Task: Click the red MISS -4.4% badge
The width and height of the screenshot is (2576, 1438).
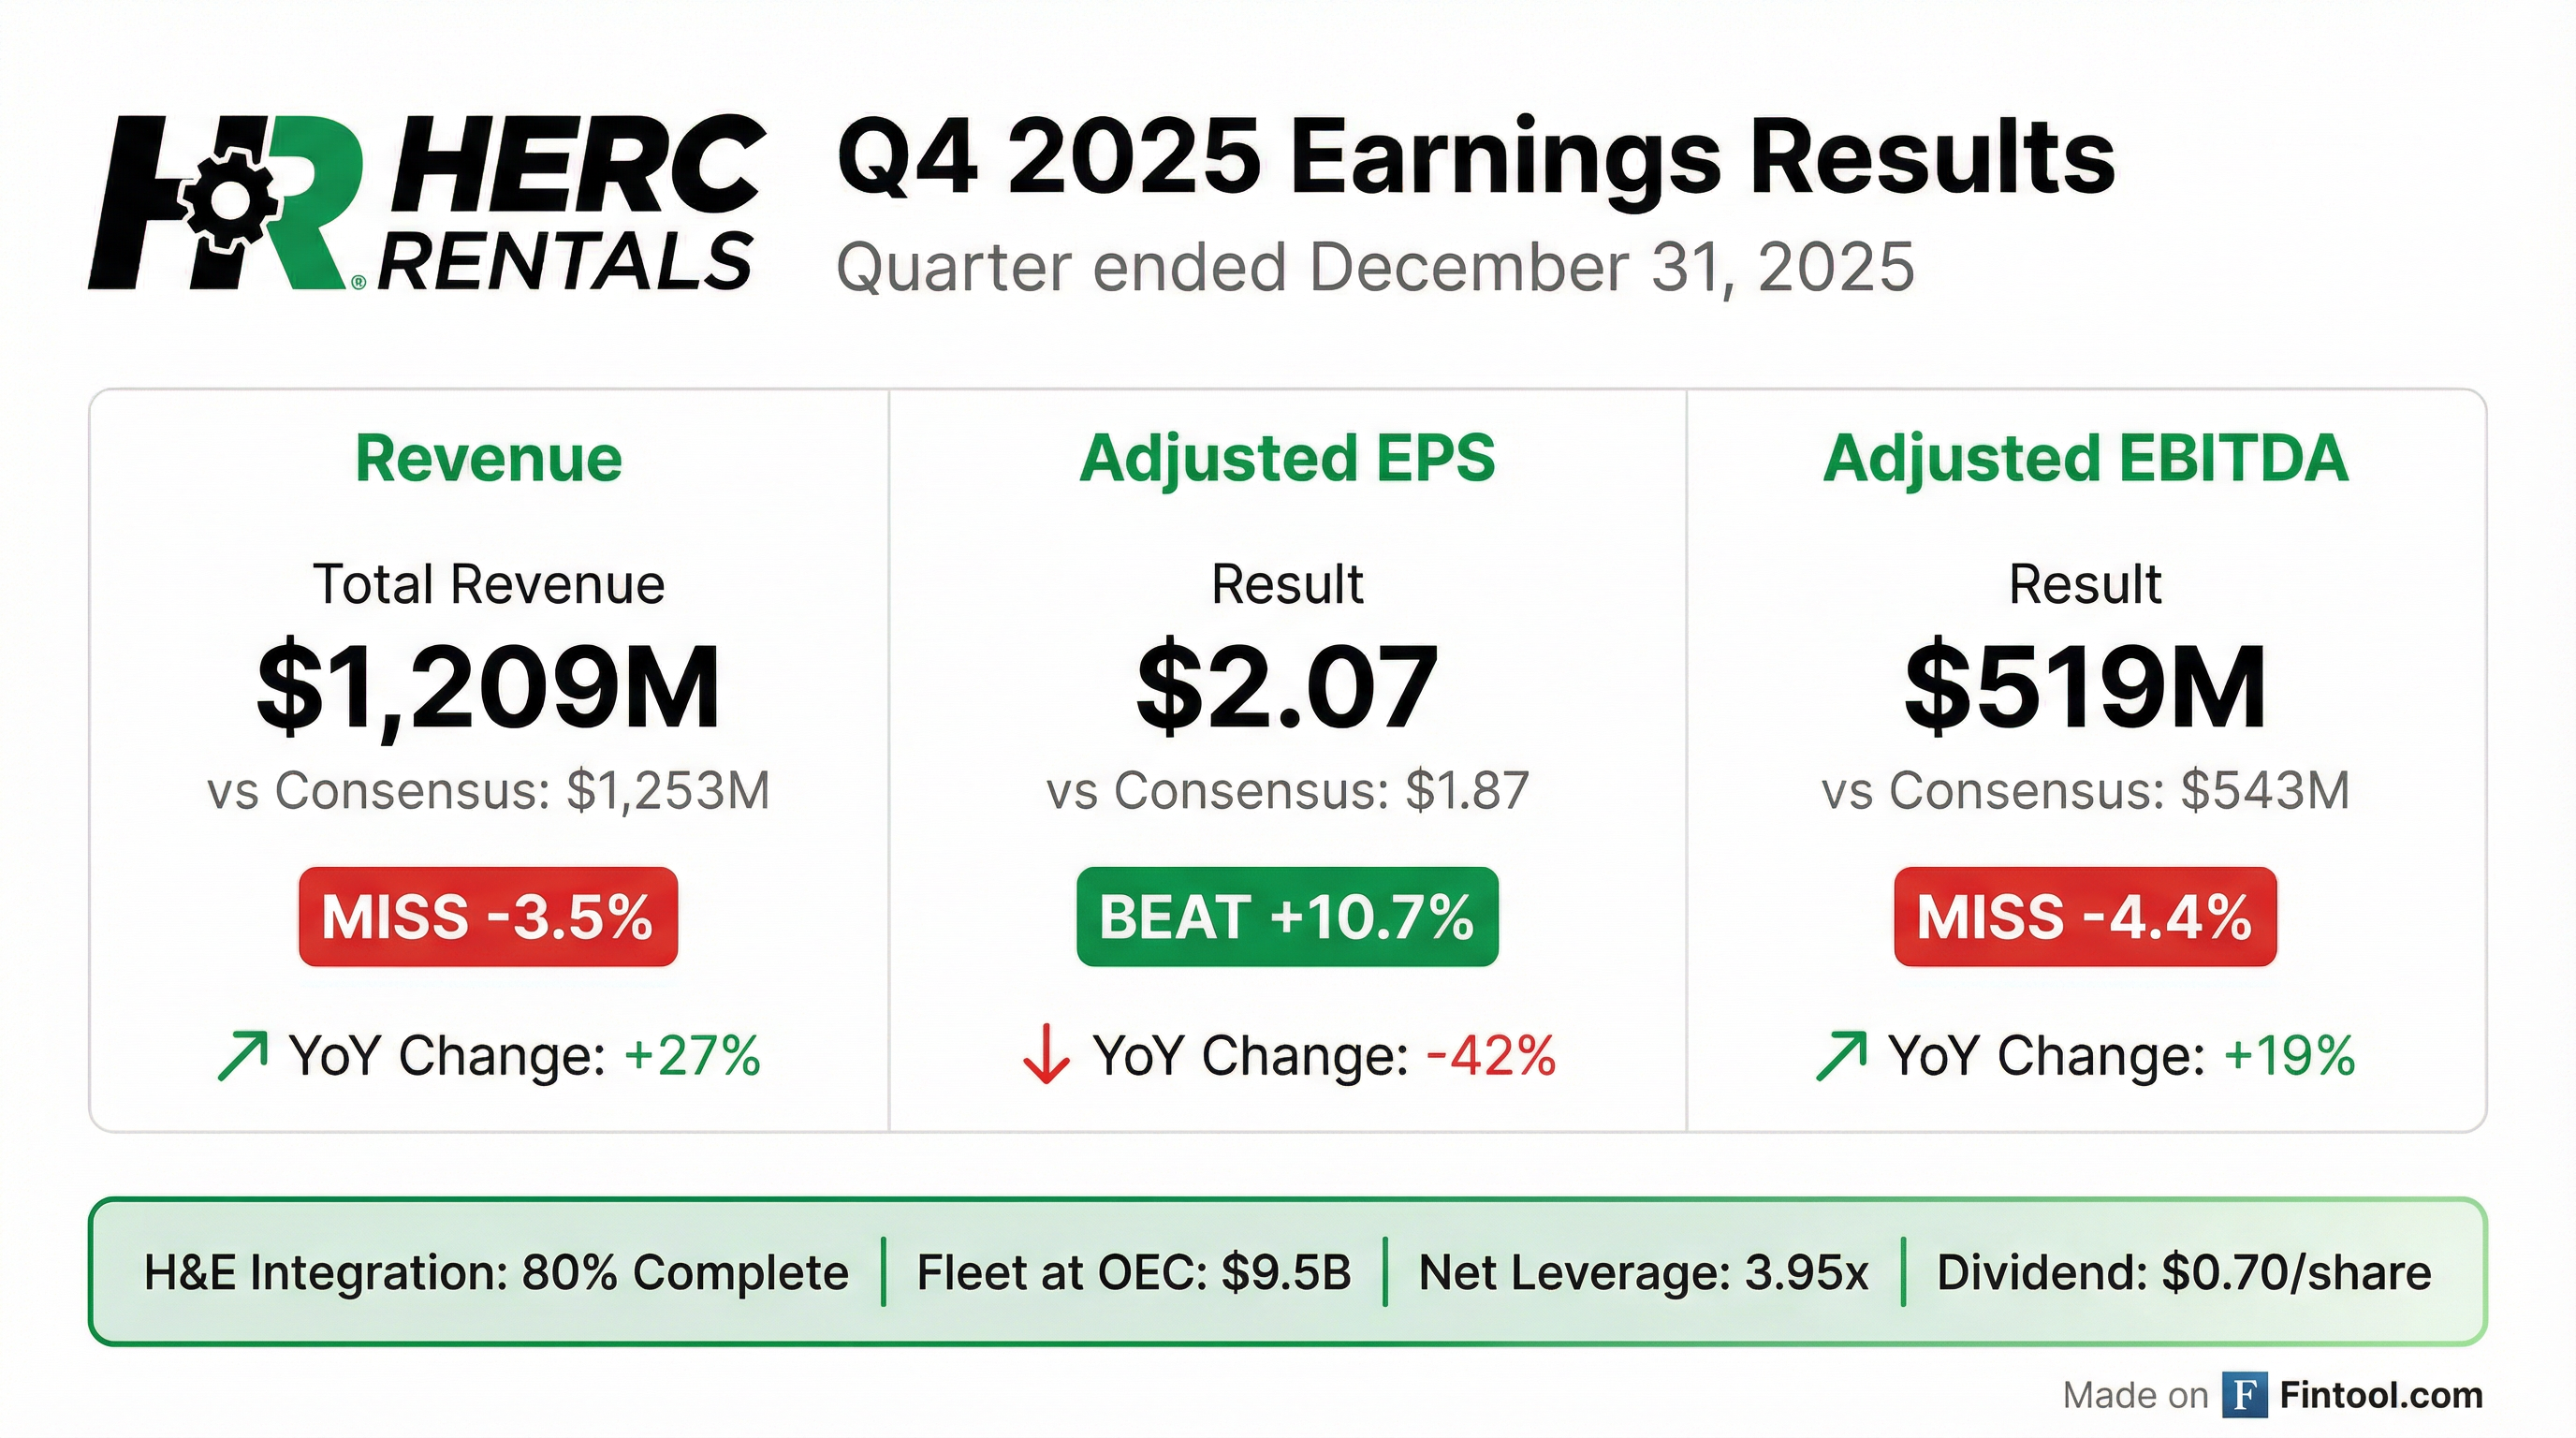Action: [x=2085, y=916]
